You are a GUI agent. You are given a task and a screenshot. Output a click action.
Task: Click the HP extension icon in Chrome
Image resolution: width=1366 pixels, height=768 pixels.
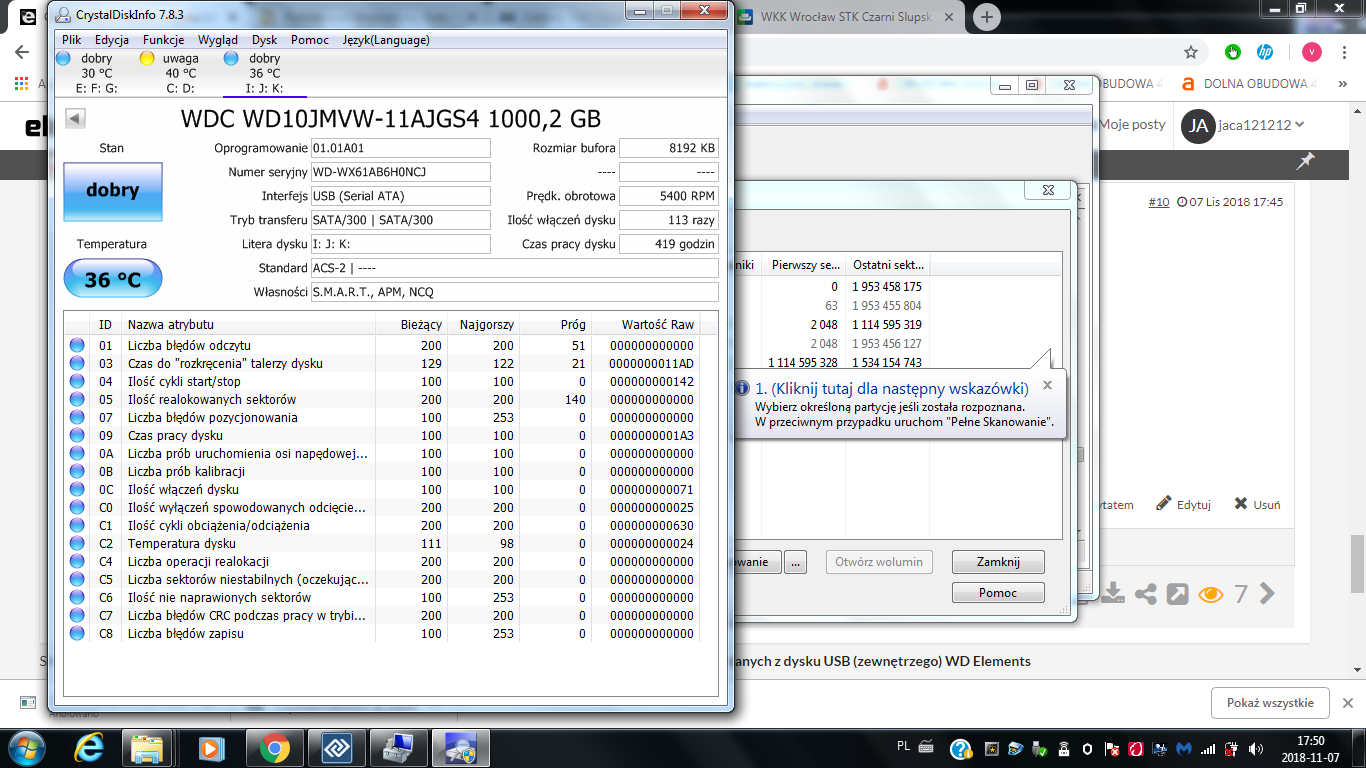pyautogui.click(x=1264, y=52)
